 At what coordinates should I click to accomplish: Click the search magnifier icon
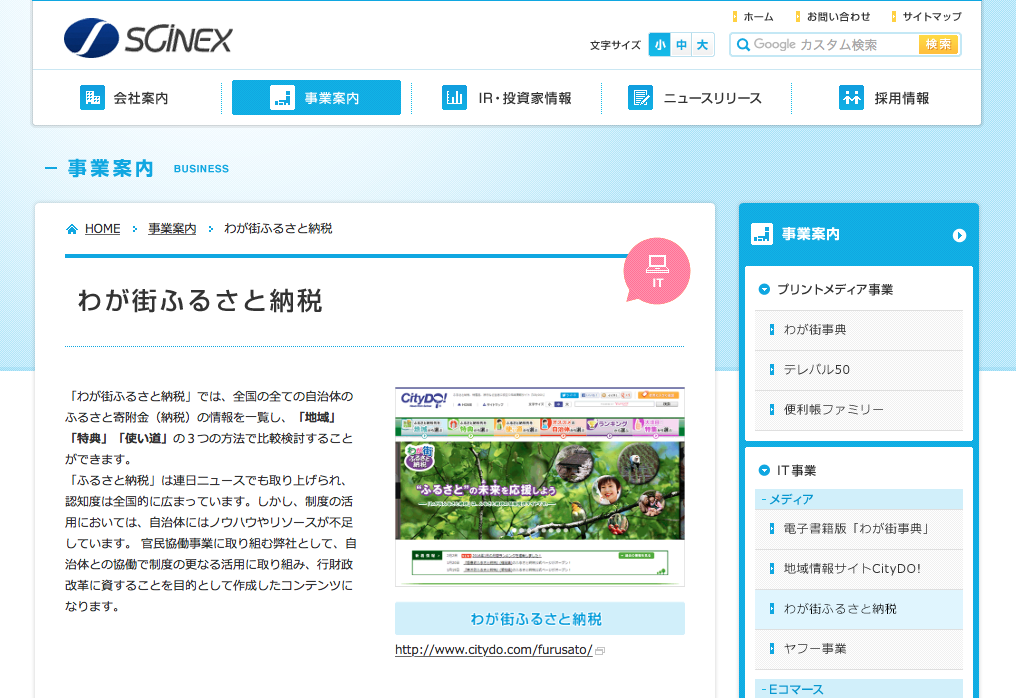click(x=743, y=45)
